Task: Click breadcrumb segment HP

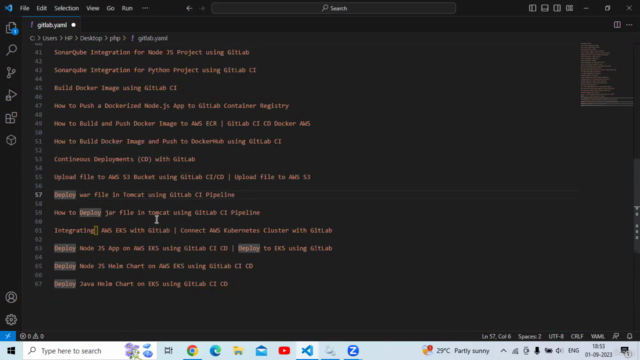Action: [68, 38]
